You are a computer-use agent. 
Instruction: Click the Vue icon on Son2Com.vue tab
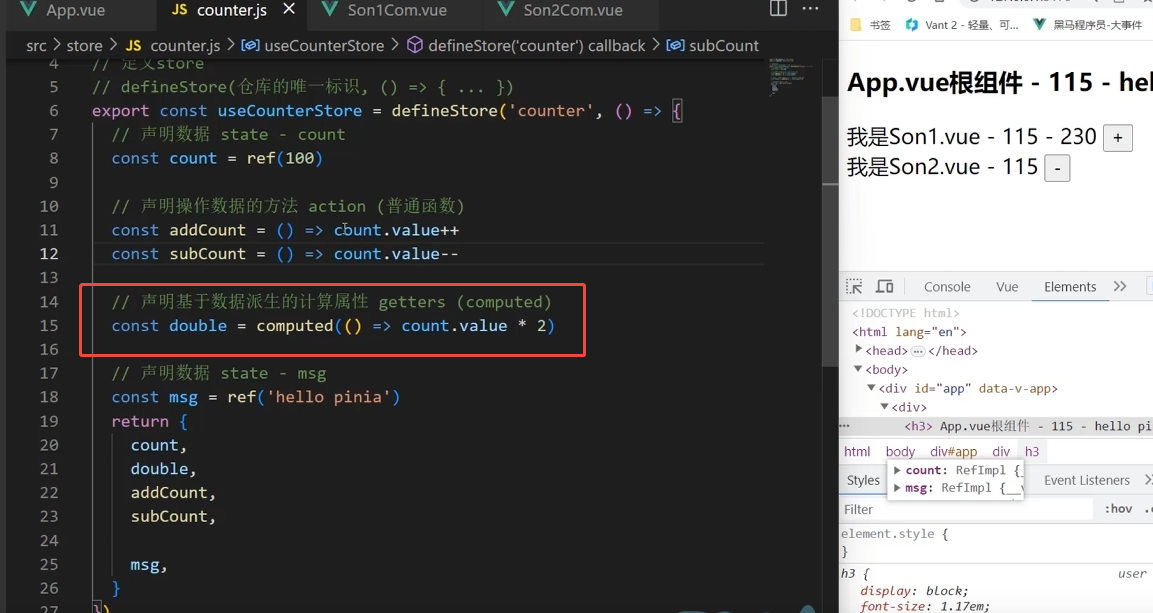[506, 10]
